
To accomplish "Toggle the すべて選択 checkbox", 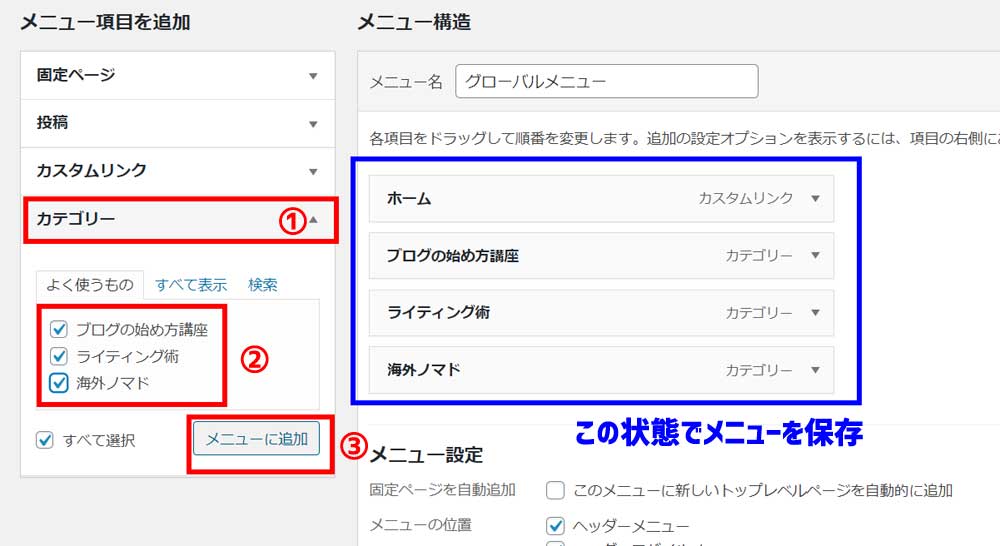I will click(x=44, y=440).
